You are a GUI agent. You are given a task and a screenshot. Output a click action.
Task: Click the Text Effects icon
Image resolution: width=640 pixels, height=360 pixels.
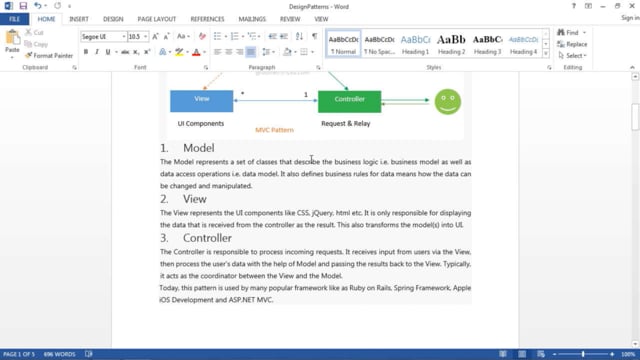point(163,52)
